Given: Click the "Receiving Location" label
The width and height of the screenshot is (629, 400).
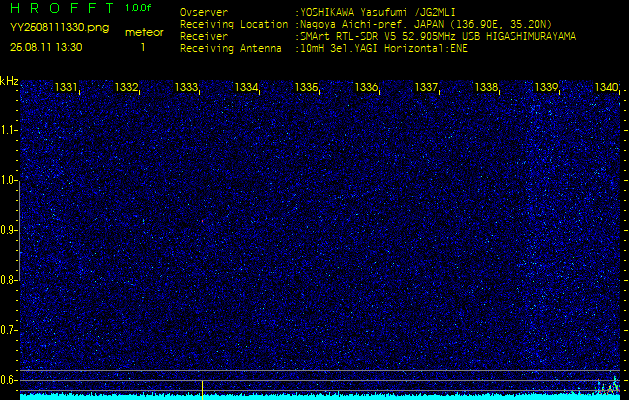Looking at the screenshot, I should tap(234, 24).
